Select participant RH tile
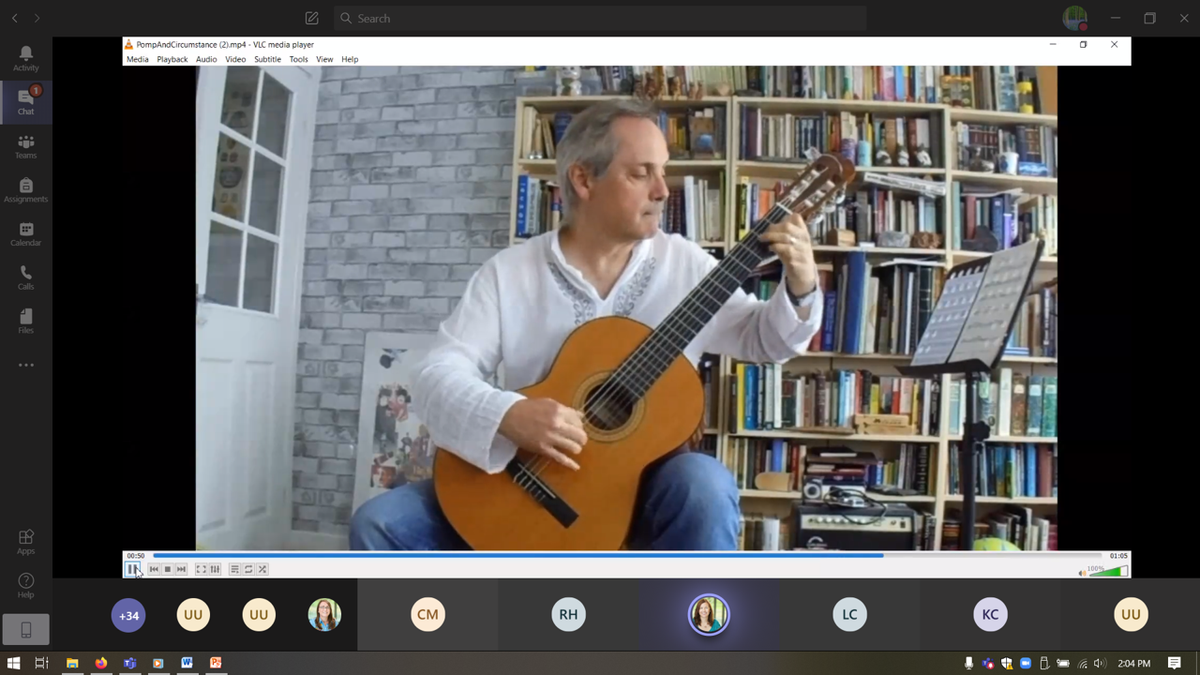The image size is (1200, 675). tap(568, 615)
